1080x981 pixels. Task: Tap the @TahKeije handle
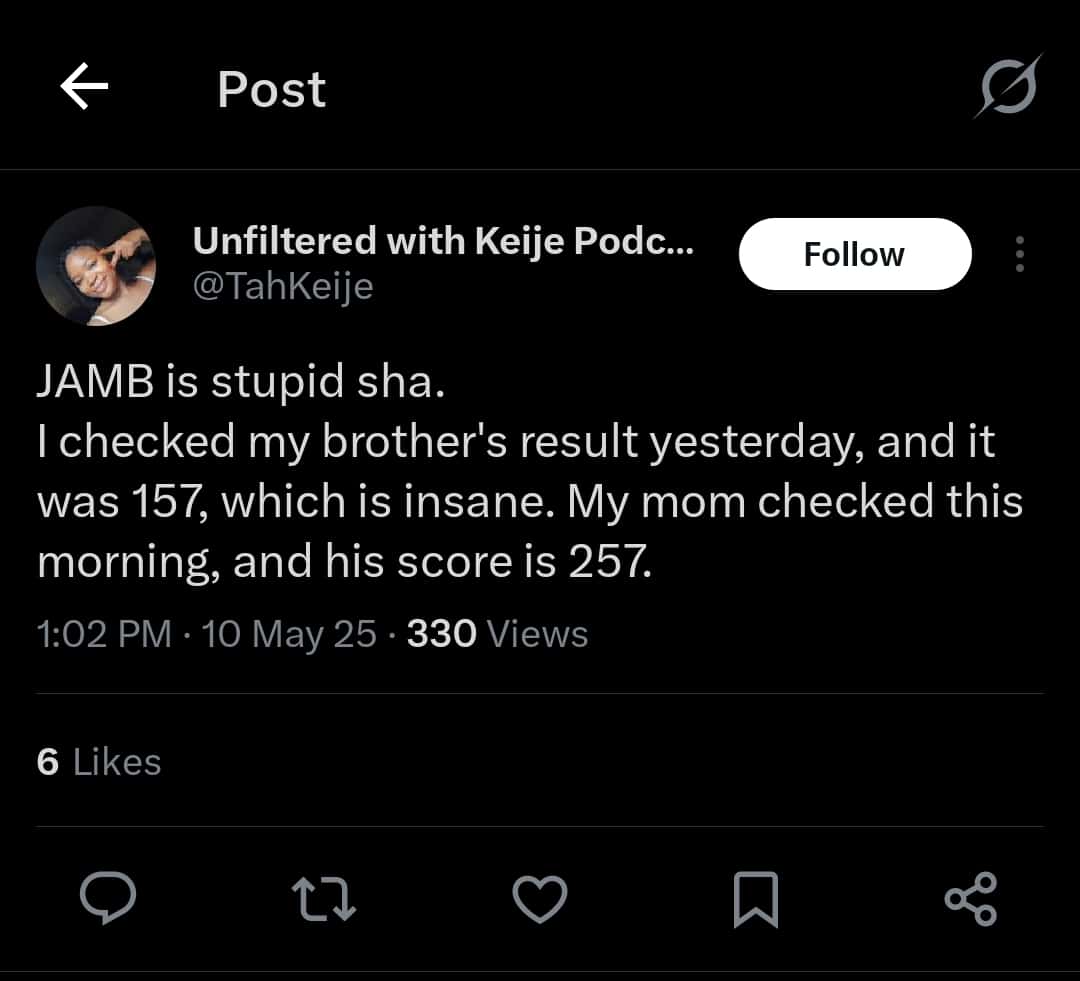(283, 287)
